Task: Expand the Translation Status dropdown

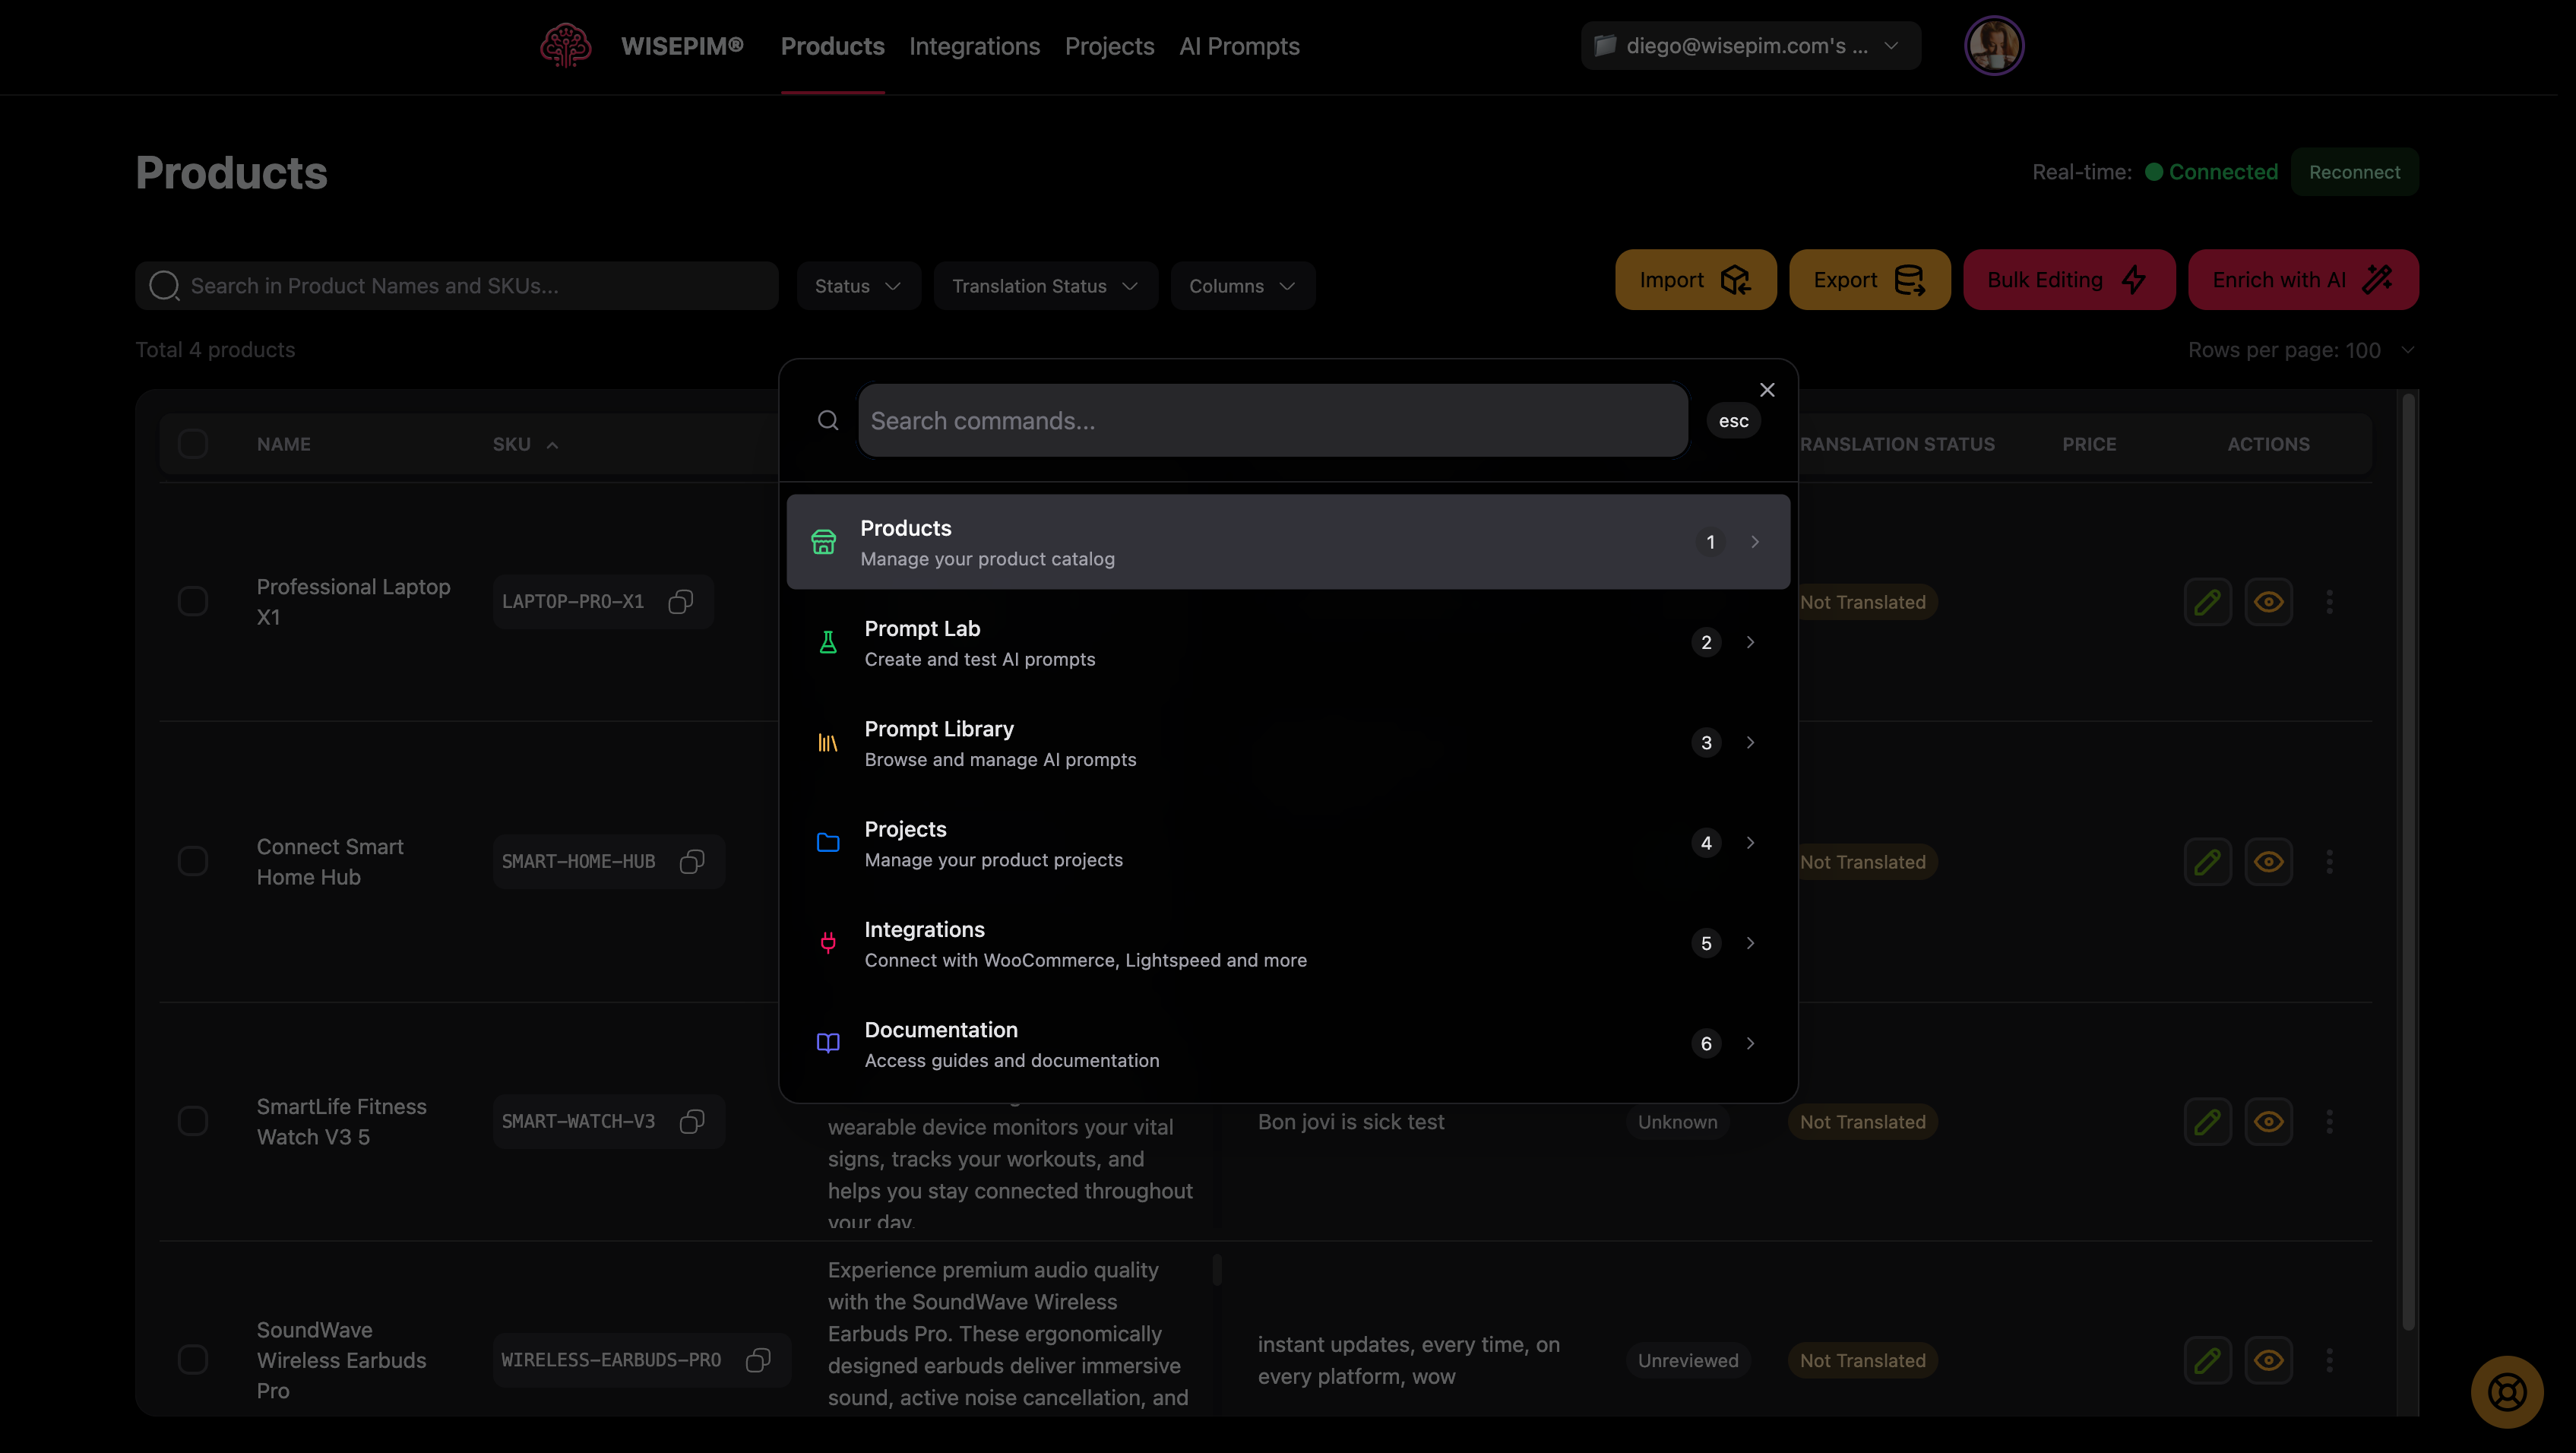Action: pos(1045,286)
